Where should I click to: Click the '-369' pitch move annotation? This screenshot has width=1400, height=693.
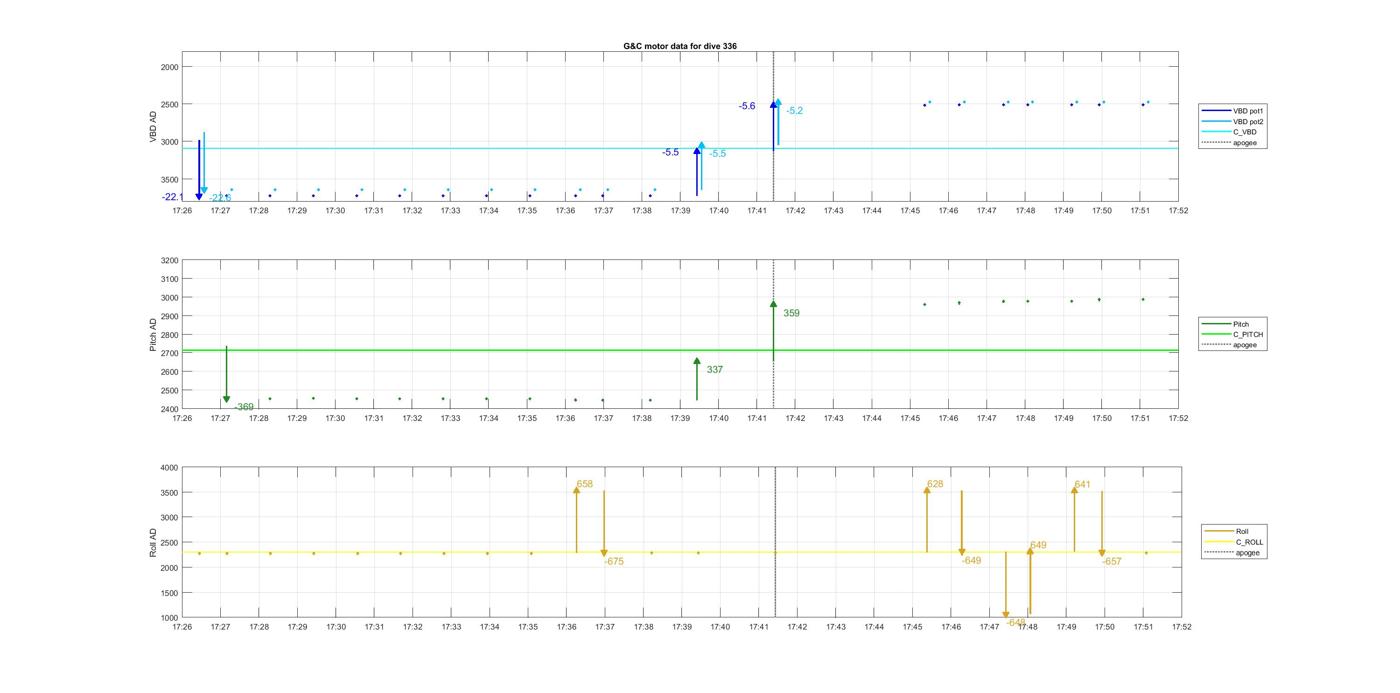(244, 407)
